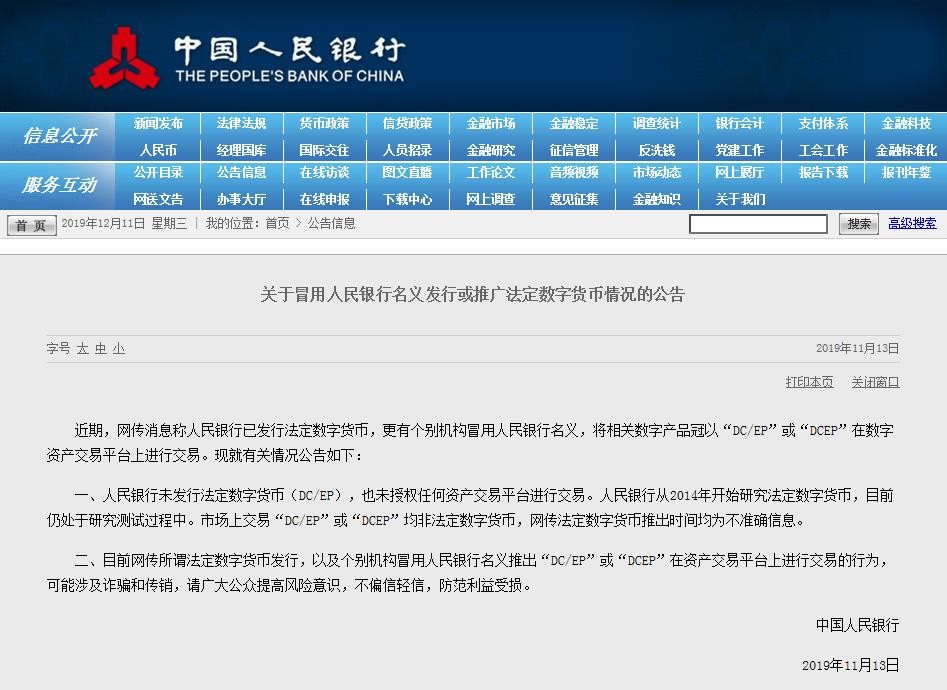Open the 金融科技 navigation item
947x690 pixels.
(906, 124)
